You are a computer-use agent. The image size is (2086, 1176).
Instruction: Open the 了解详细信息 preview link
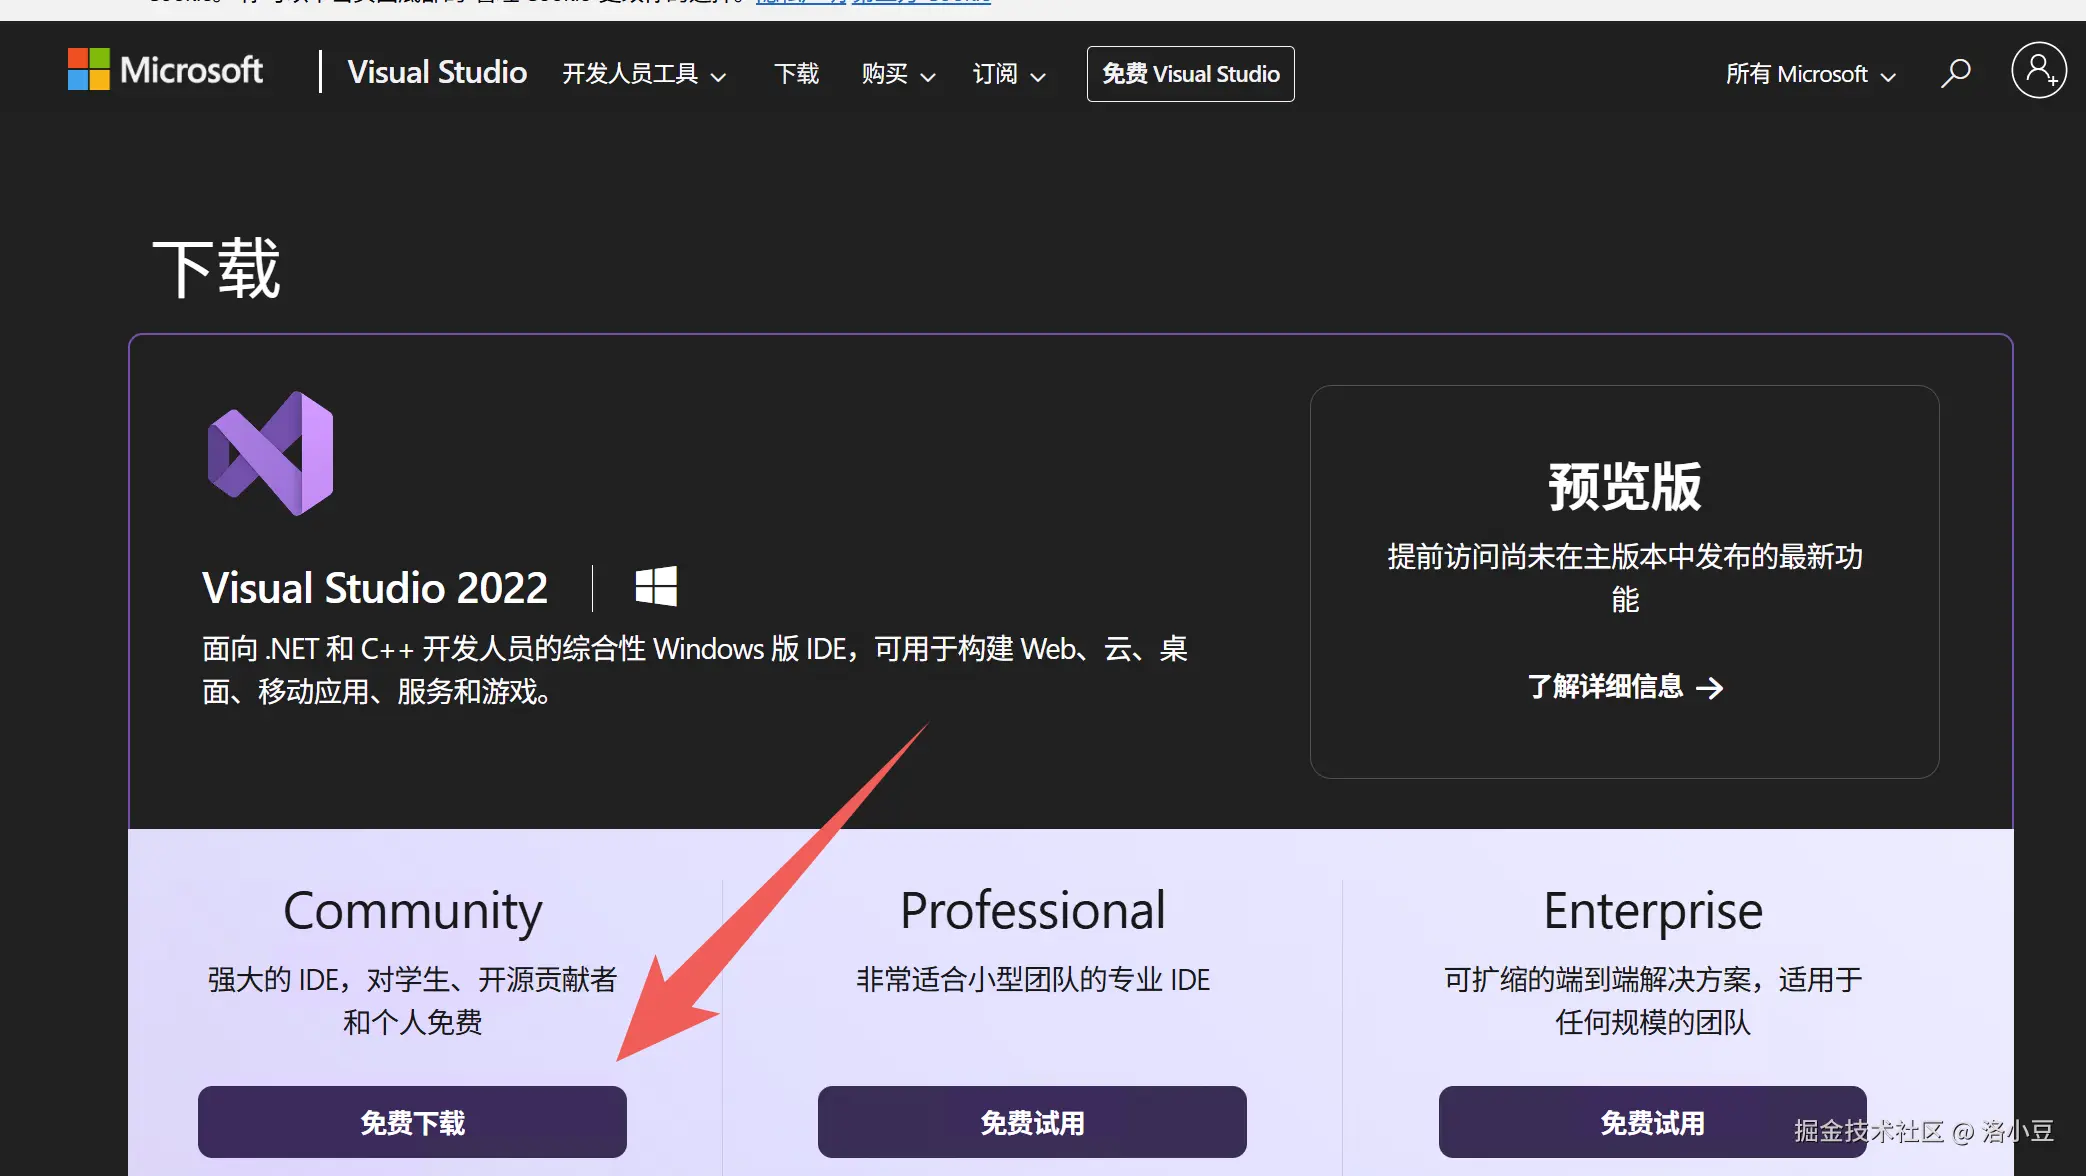point(1605,687)
